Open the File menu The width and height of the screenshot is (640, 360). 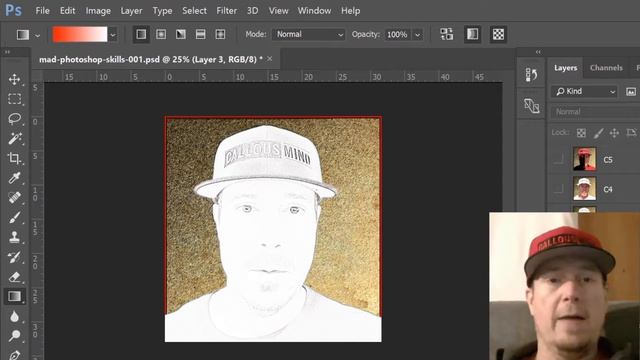coord(42,11)
